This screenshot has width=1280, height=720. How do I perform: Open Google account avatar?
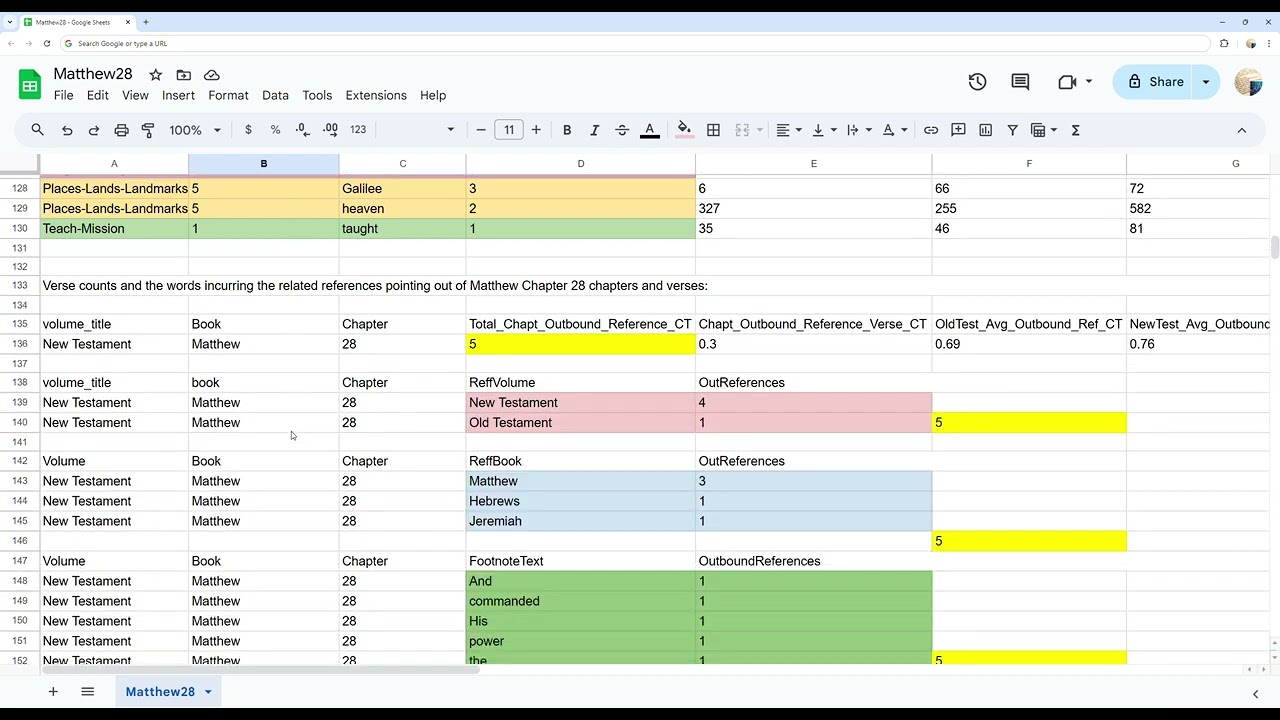coord(1248,82)
